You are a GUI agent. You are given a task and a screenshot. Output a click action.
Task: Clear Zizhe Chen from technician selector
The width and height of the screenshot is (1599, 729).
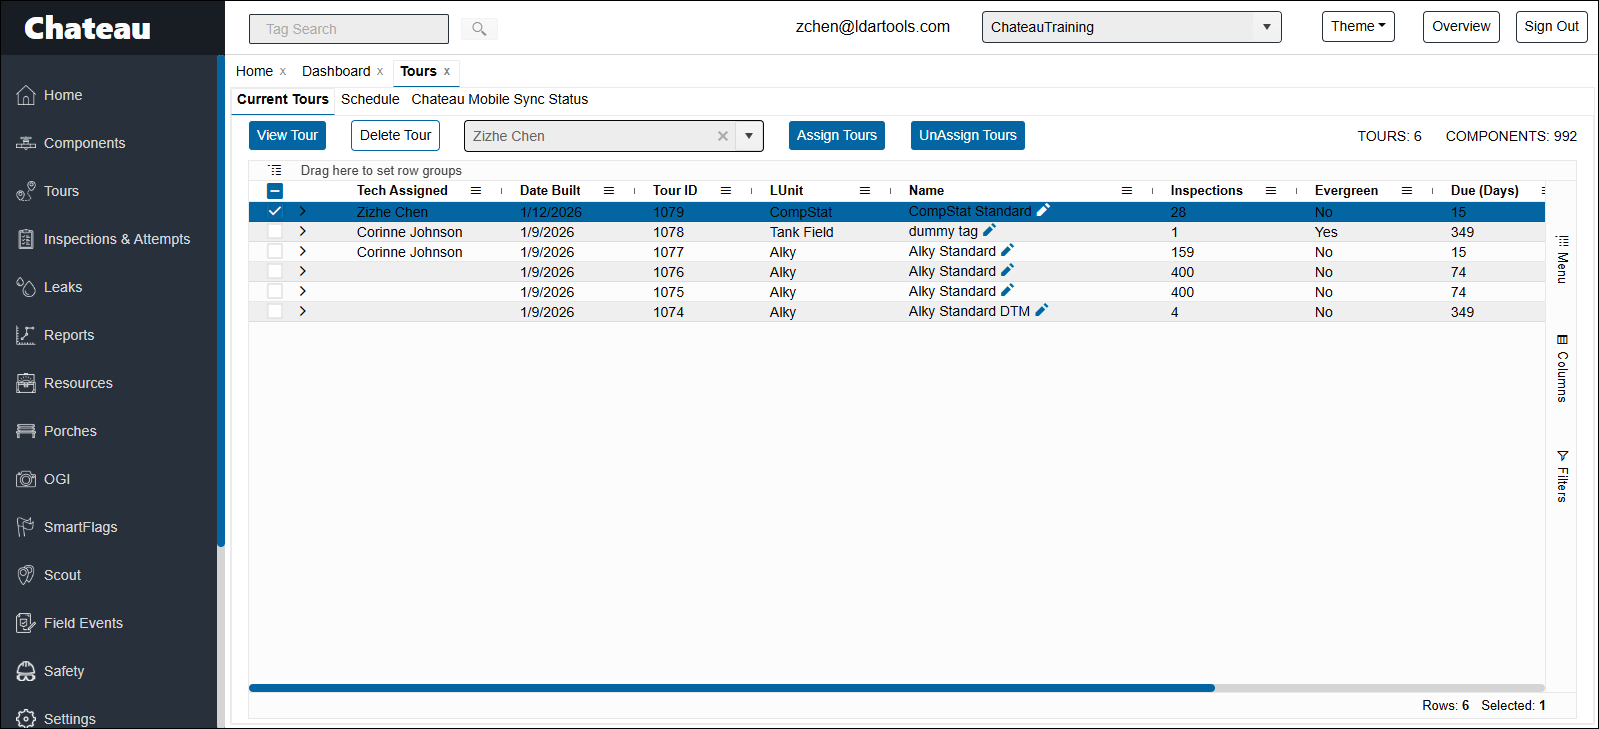click(722, 136)
